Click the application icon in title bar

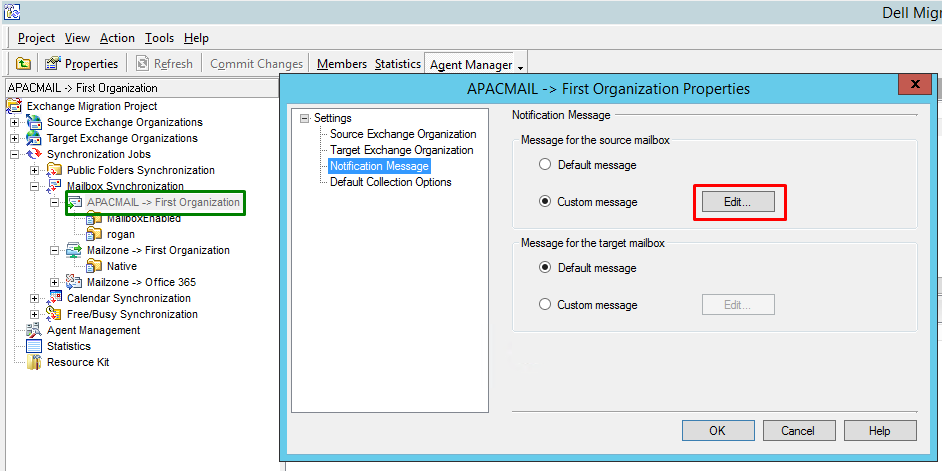coord(12,11)
